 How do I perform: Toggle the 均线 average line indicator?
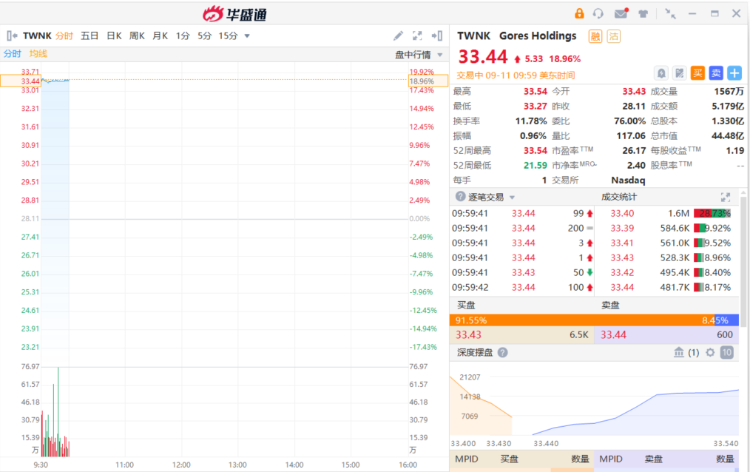pyautogui.click(x=38, y=54)
